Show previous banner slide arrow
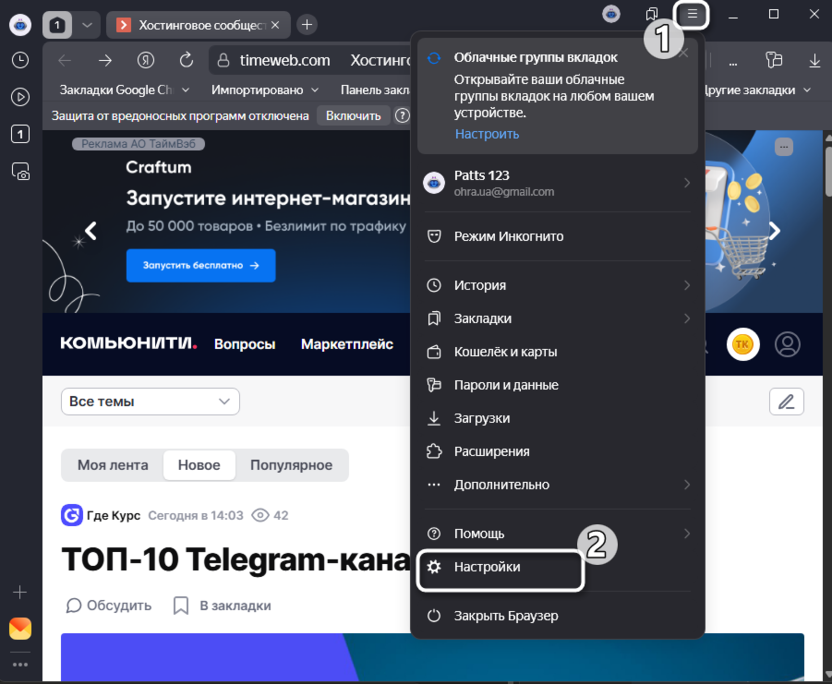The height and width of the screenshot is (684, 832). click(x=91, y=231)
